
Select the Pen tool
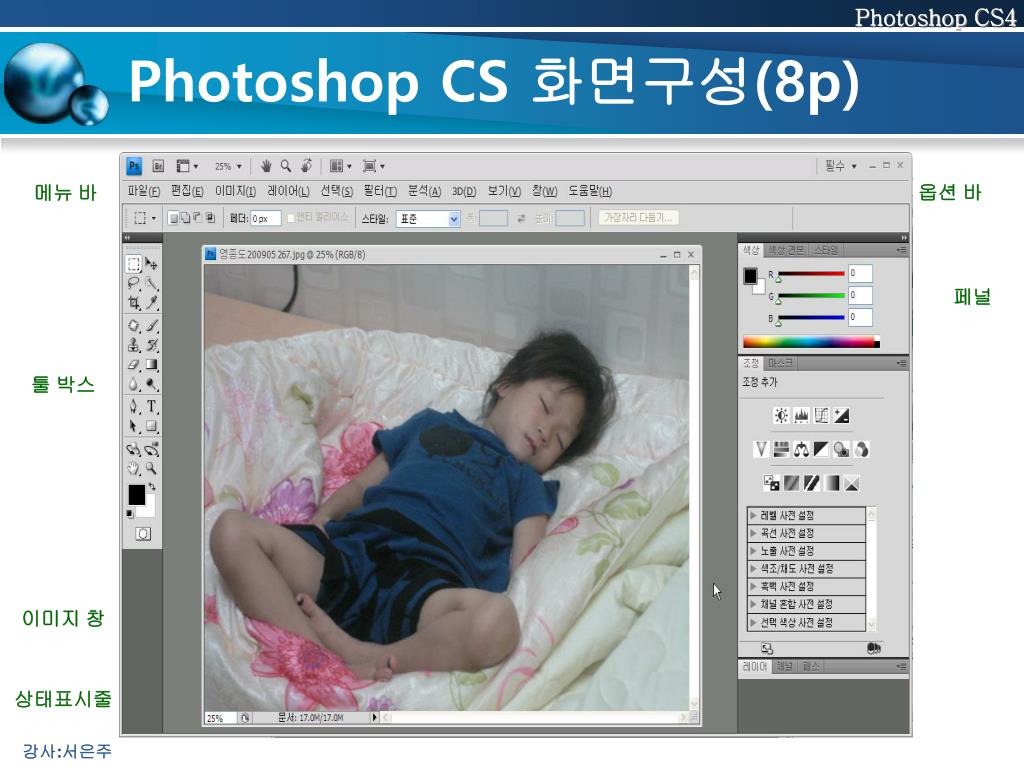coord(133,406)
